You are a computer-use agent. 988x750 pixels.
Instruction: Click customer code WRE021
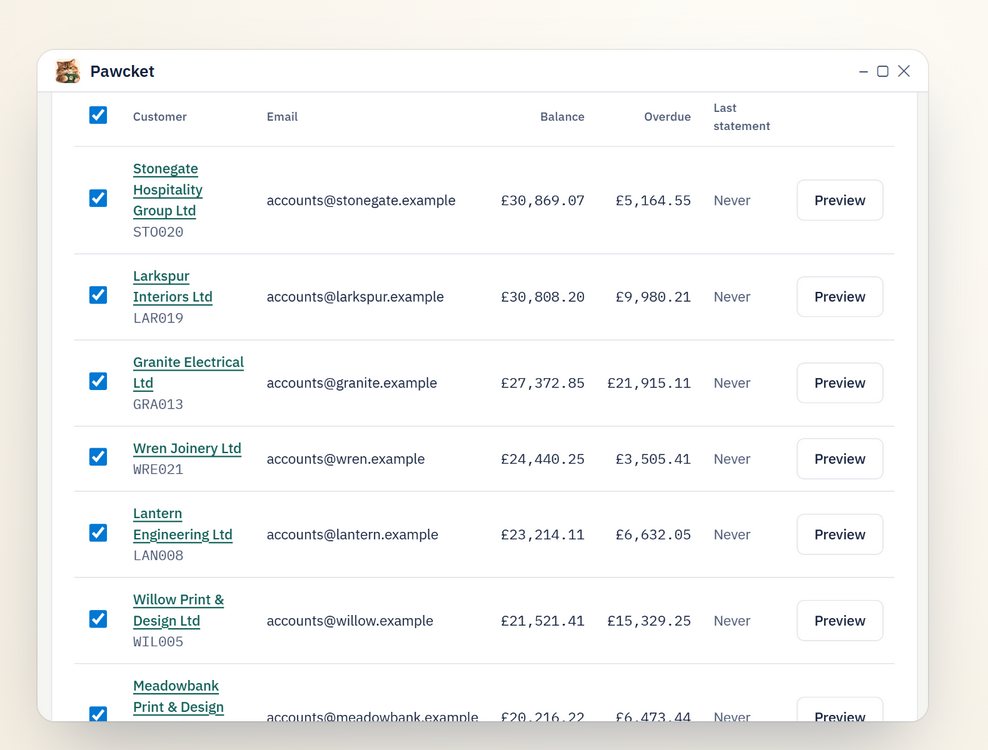[x=158, y=470]
